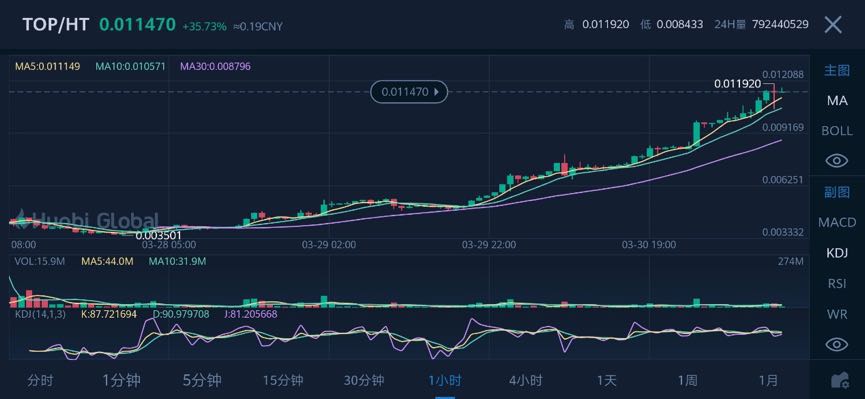Click the VOL:15.9M label
The width and height of the screenshot is (865, 399).
click(x=40, y=261)
